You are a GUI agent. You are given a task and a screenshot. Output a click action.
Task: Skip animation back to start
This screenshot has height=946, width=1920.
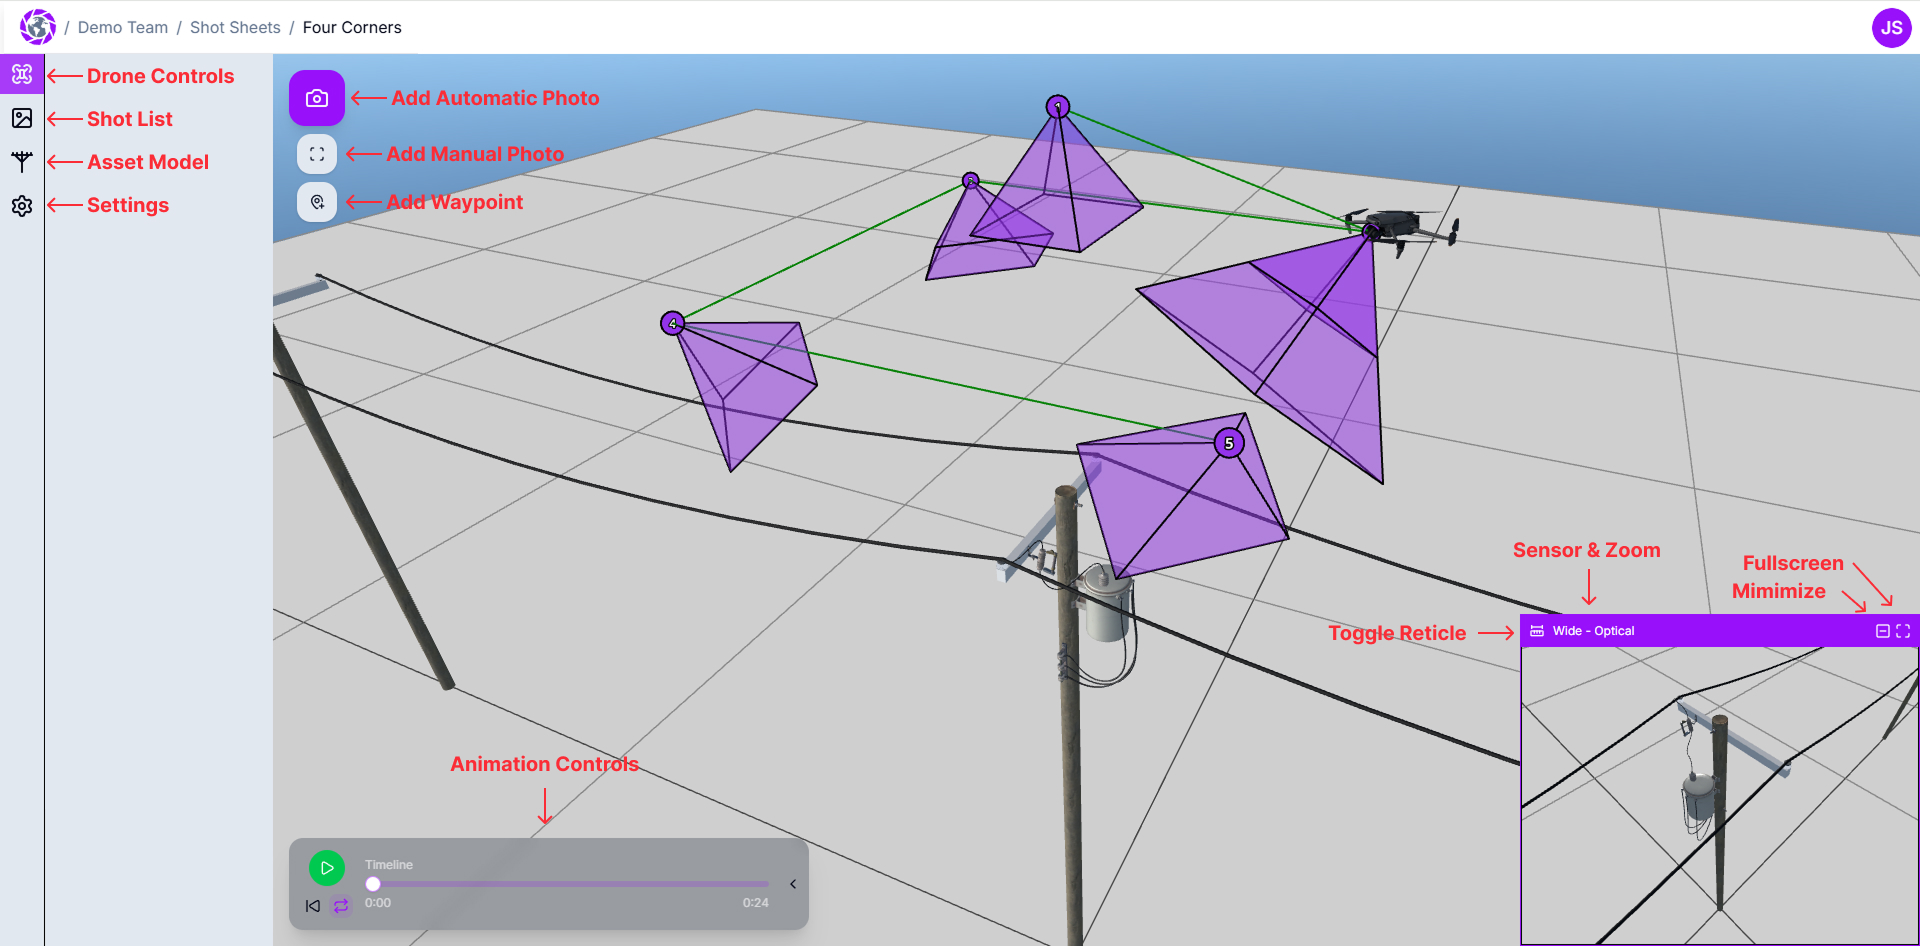coord(313,906)
